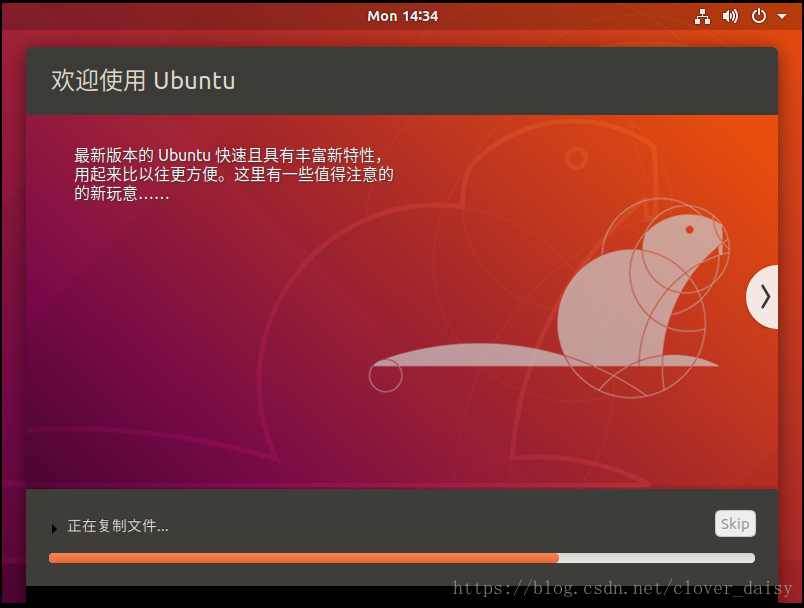The height and width of the screenshot is (608, 804).
Task: Advance to the next slideshow slide arrow
Action: pos(763,297)
